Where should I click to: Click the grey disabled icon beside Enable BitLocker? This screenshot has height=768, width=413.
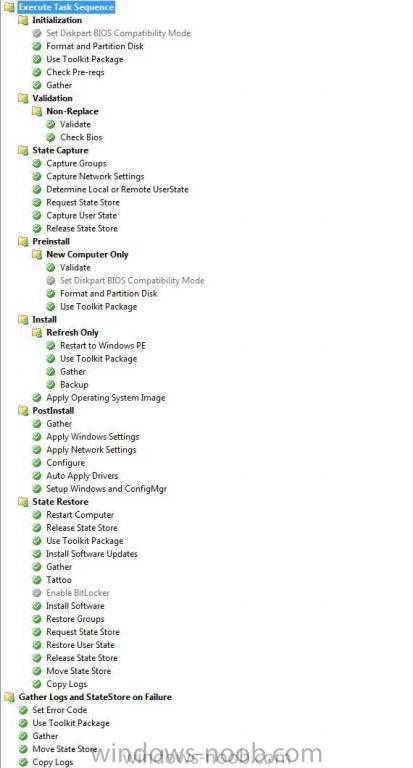pos(37,593)
